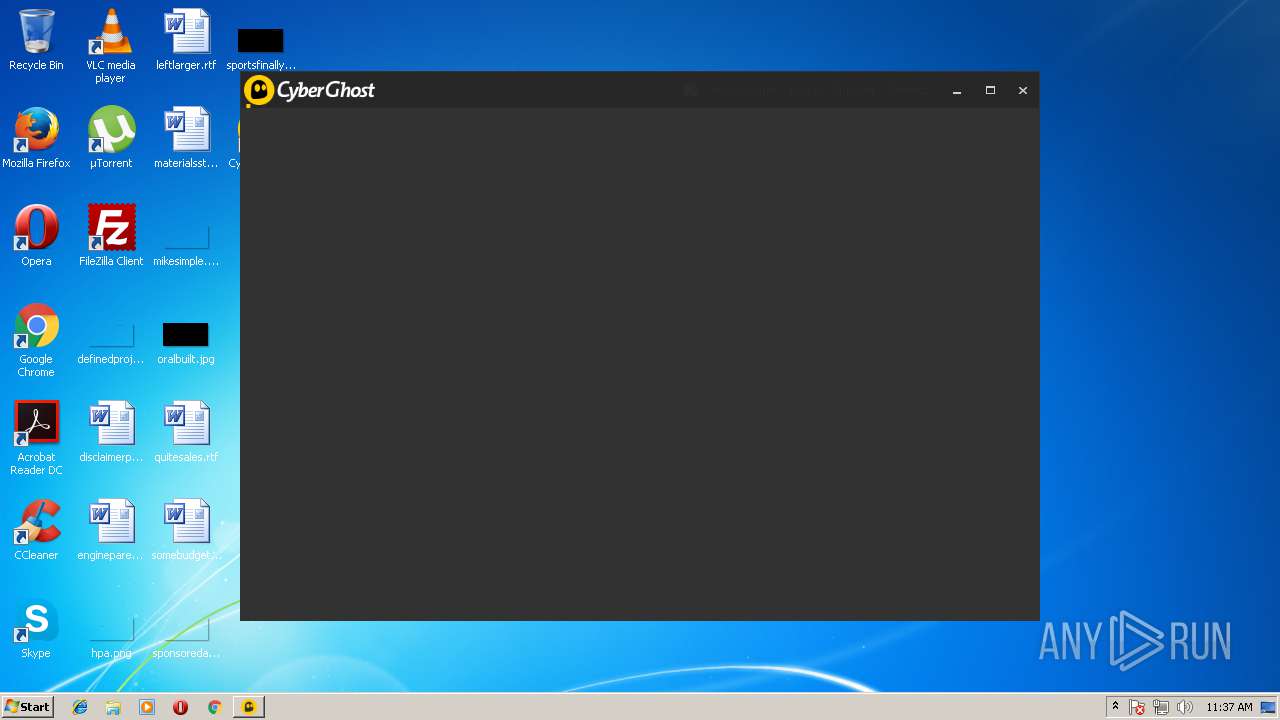
Task: Launch the CCleaner desktop shortcut
Action: pos(36,530)
